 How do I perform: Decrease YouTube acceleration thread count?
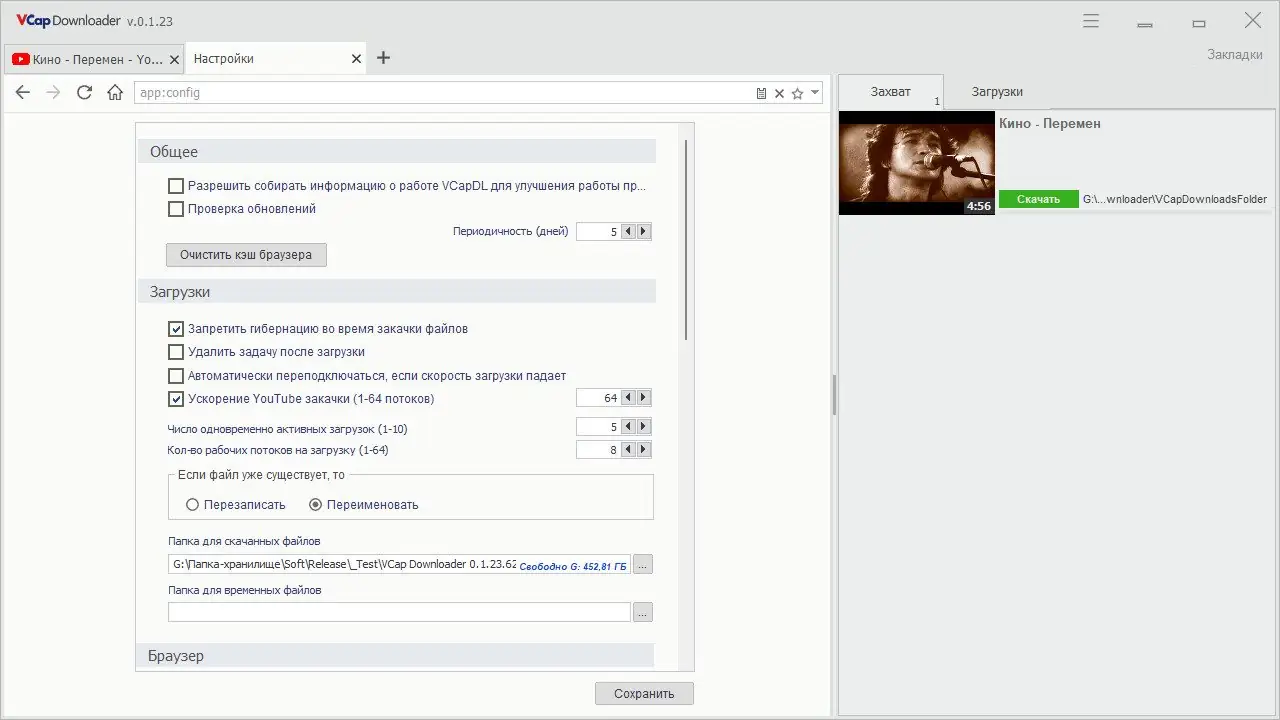click(x=628, y=398)
